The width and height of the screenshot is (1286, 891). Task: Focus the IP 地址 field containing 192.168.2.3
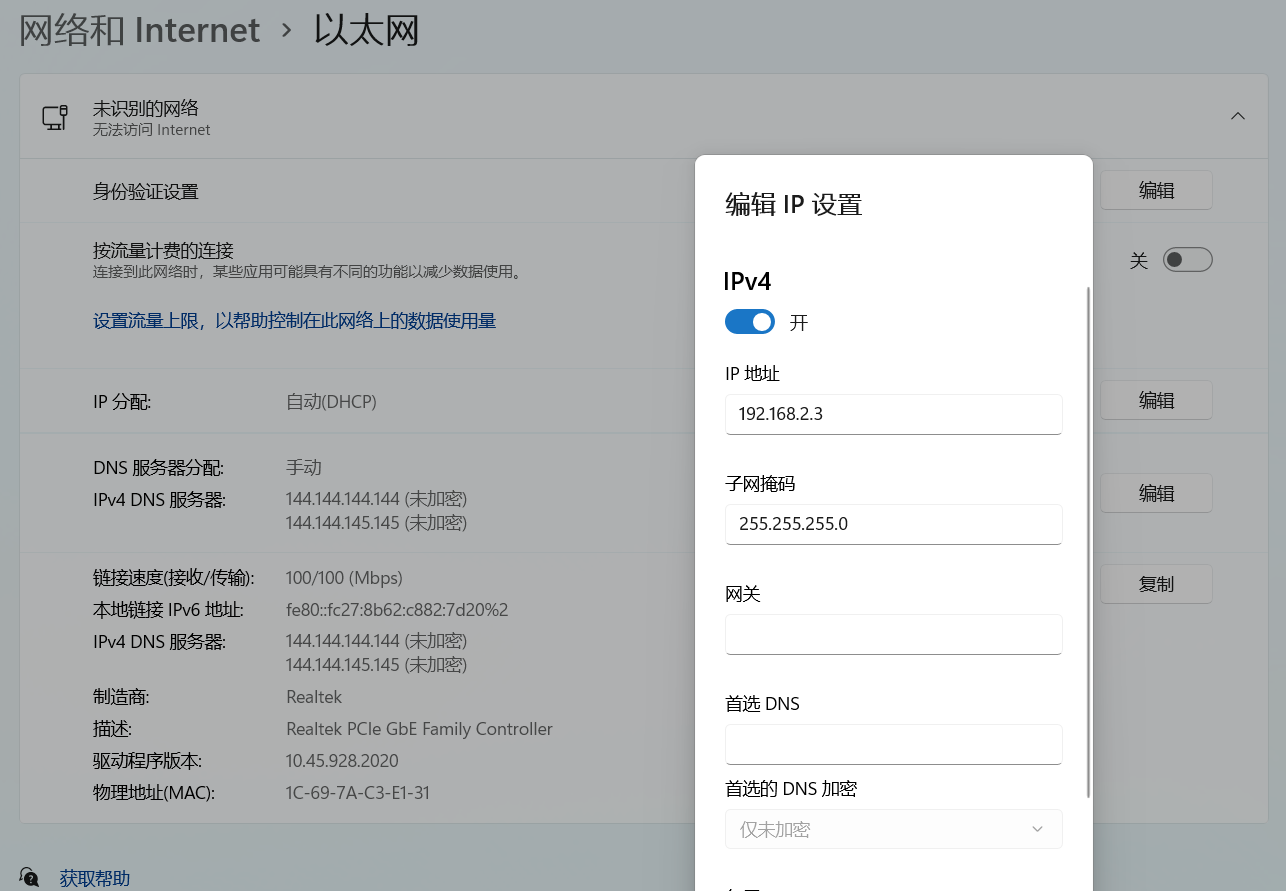(893, 414)
